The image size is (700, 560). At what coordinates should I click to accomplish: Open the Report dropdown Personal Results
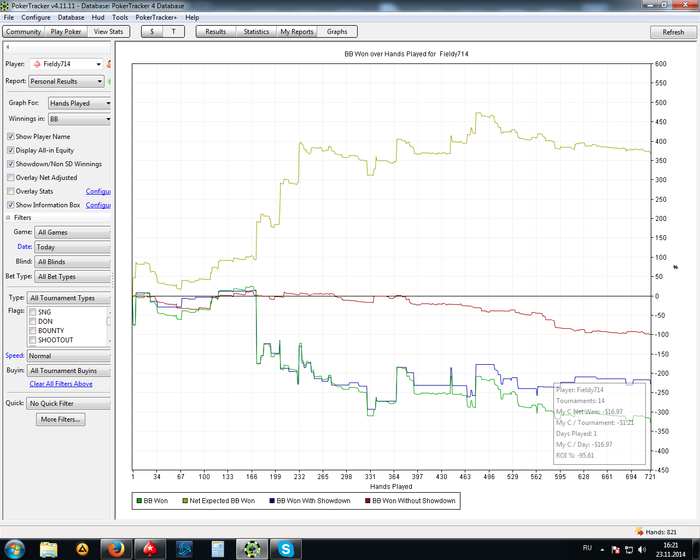(66, 81)
